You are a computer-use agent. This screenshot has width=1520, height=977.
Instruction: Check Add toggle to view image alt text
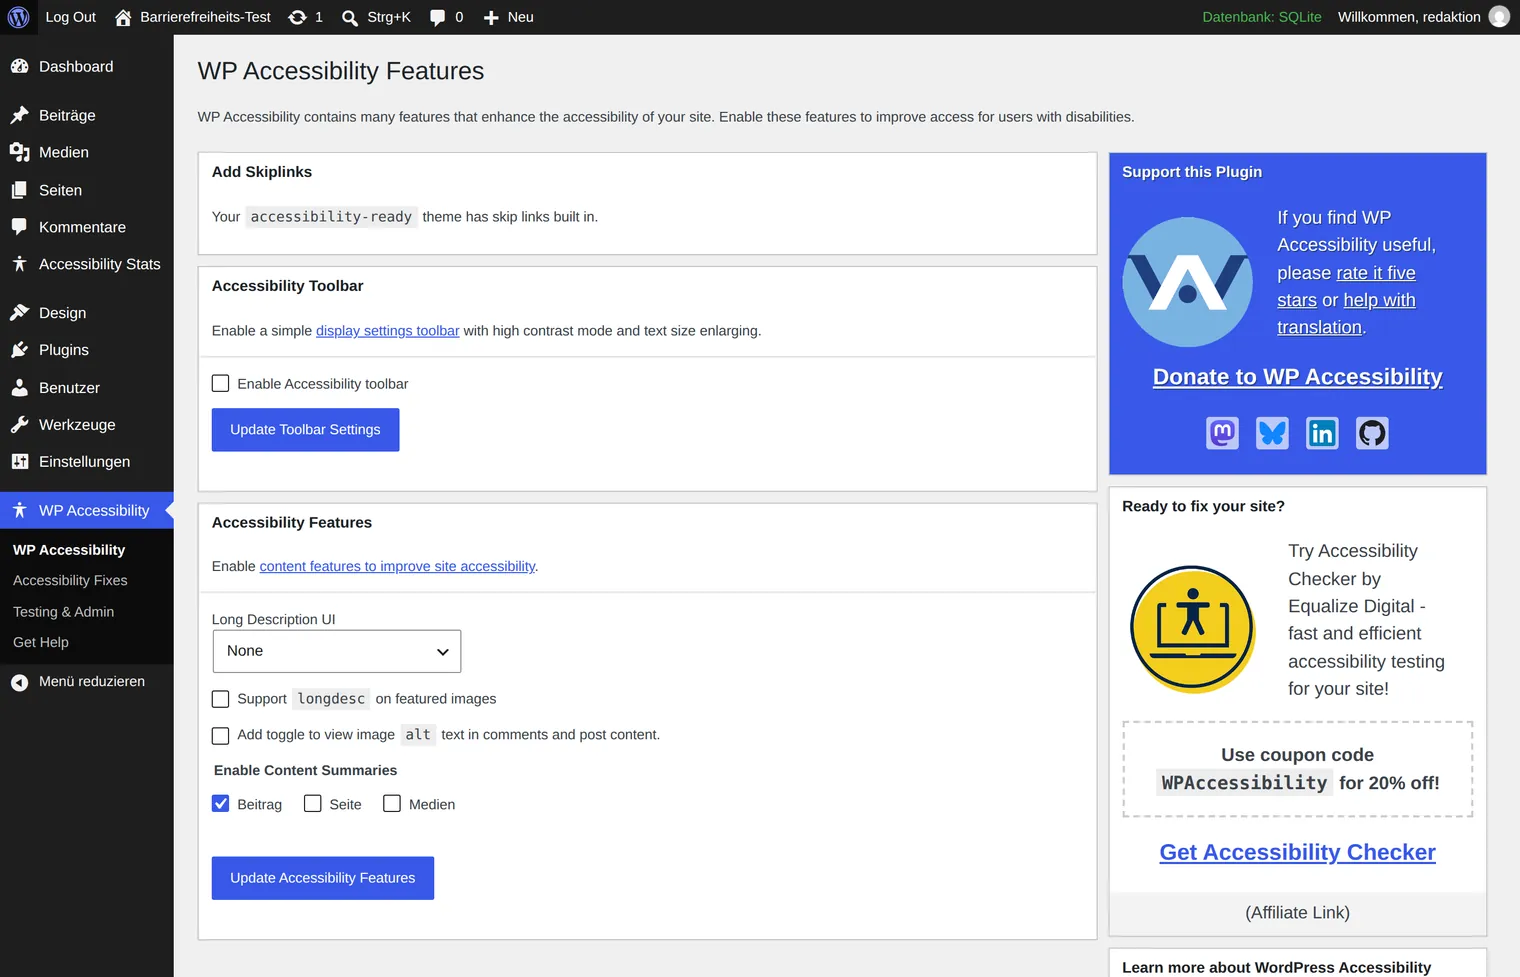click(x=221, y=735)
